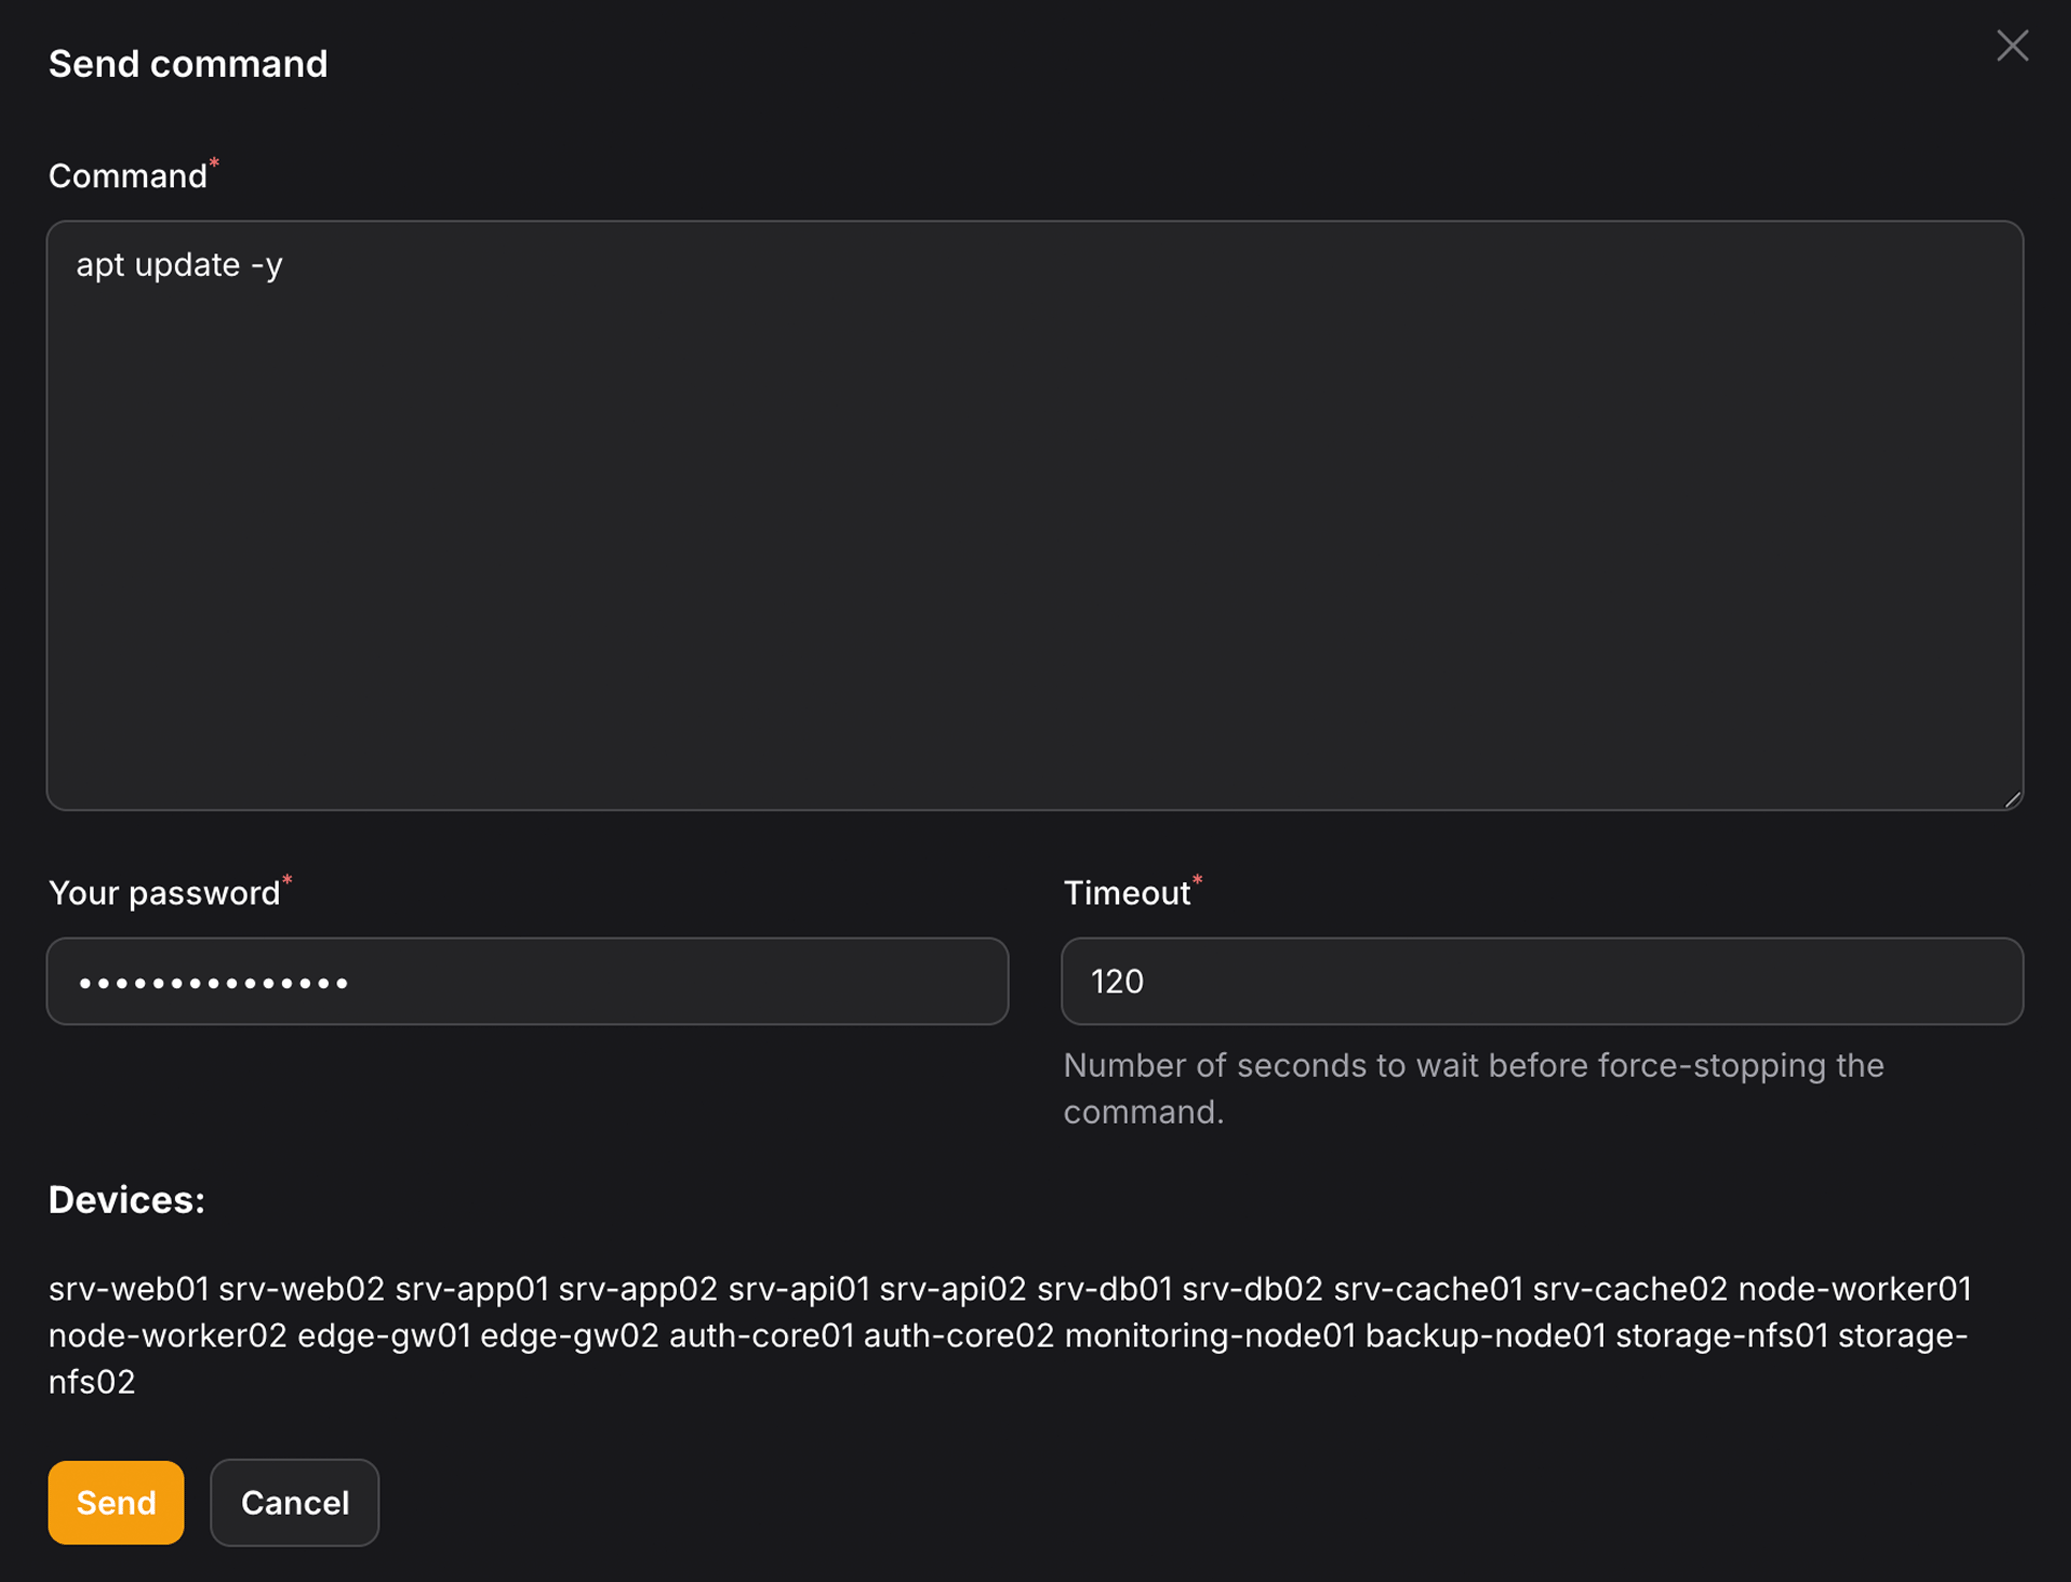Select the srv-app01 device

point(473,1289)
